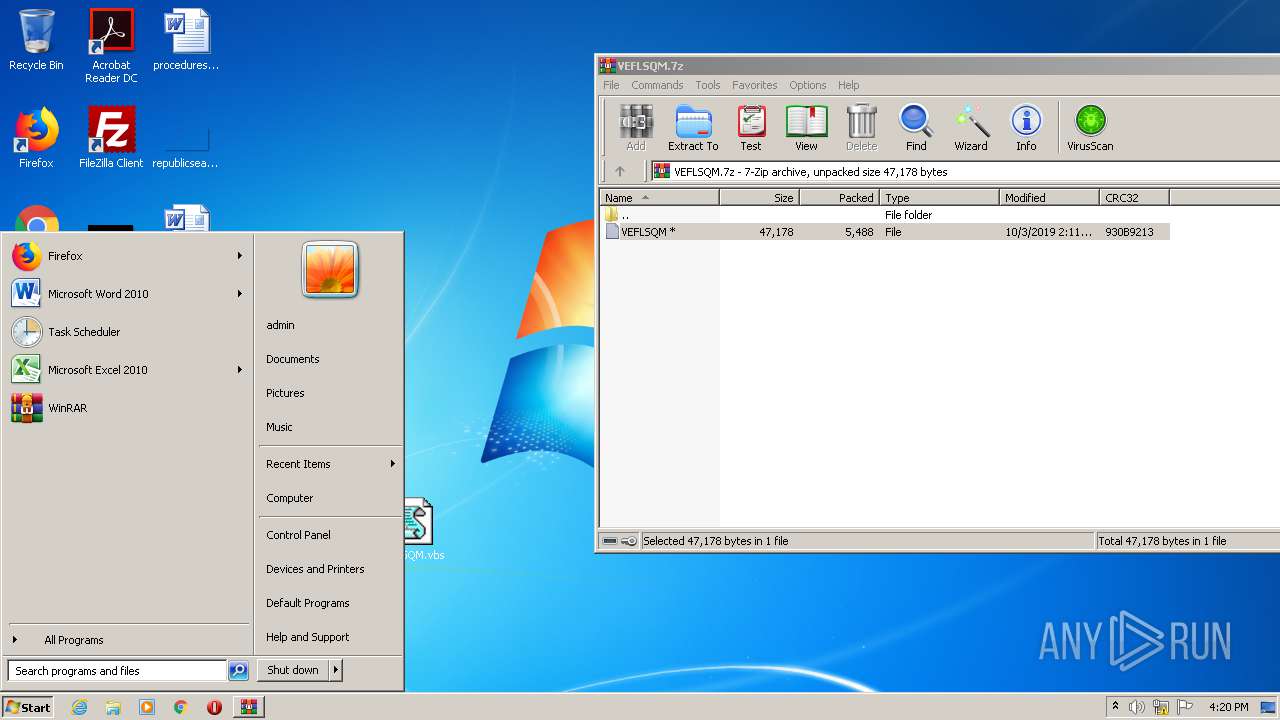Go up one folder level arrow
This screenshot has width=1280, height=720.
(x=620, y=171)
